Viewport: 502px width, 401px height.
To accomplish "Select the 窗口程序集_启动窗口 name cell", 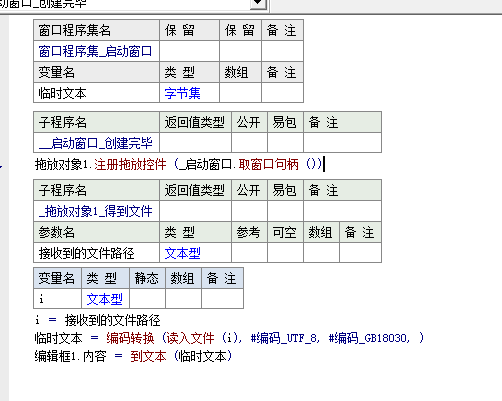I will tap(96, 51).
